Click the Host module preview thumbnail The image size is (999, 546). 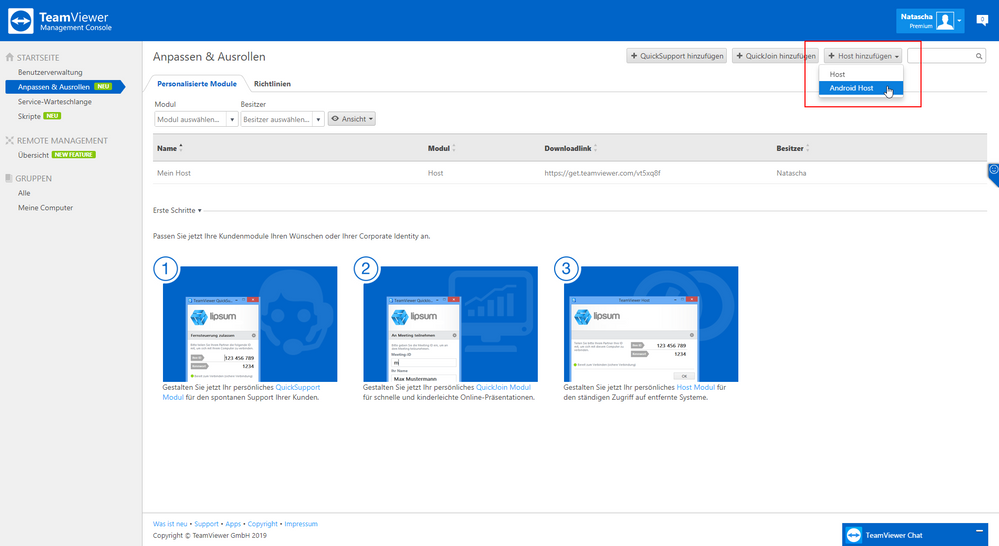tap(650, 324)
